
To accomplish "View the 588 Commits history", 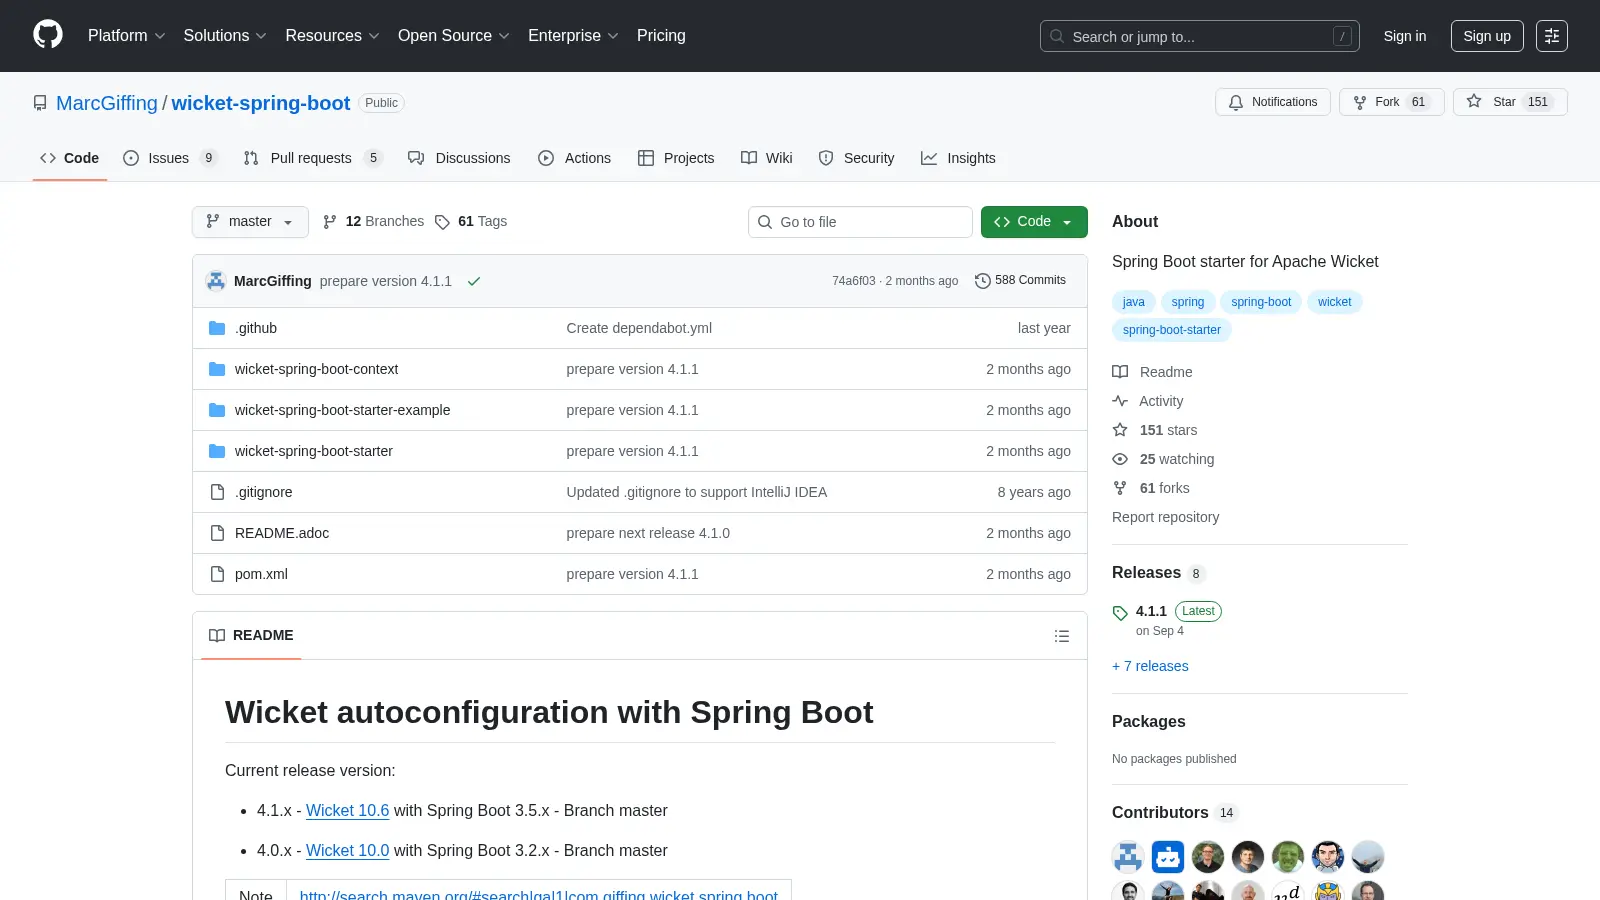I will (1020, 280).
